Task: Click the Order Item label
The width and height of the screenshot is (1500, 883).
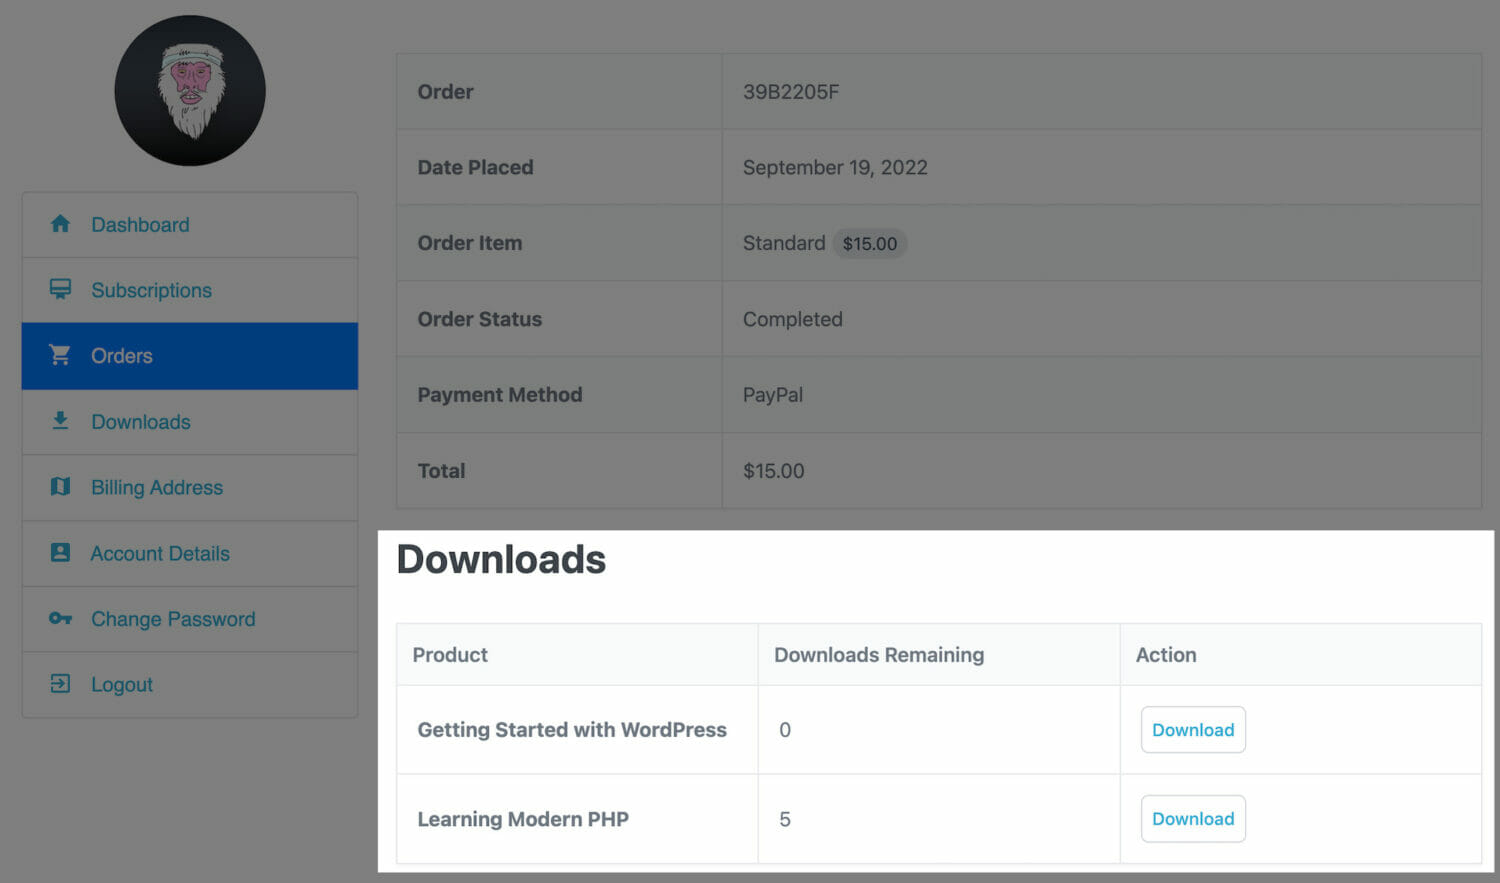Action: [470, 243]
